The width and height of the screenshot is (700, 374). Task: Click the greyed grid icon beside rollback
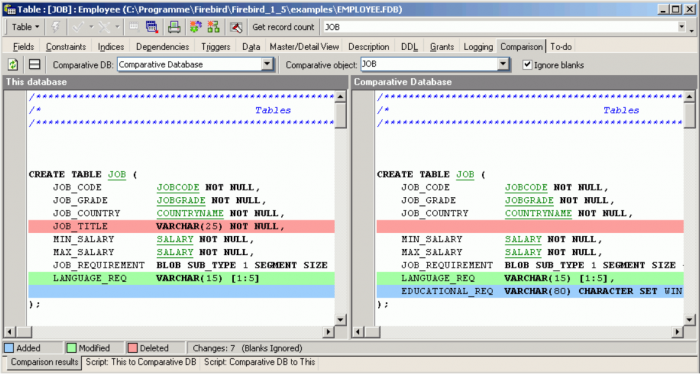point(133,27)
